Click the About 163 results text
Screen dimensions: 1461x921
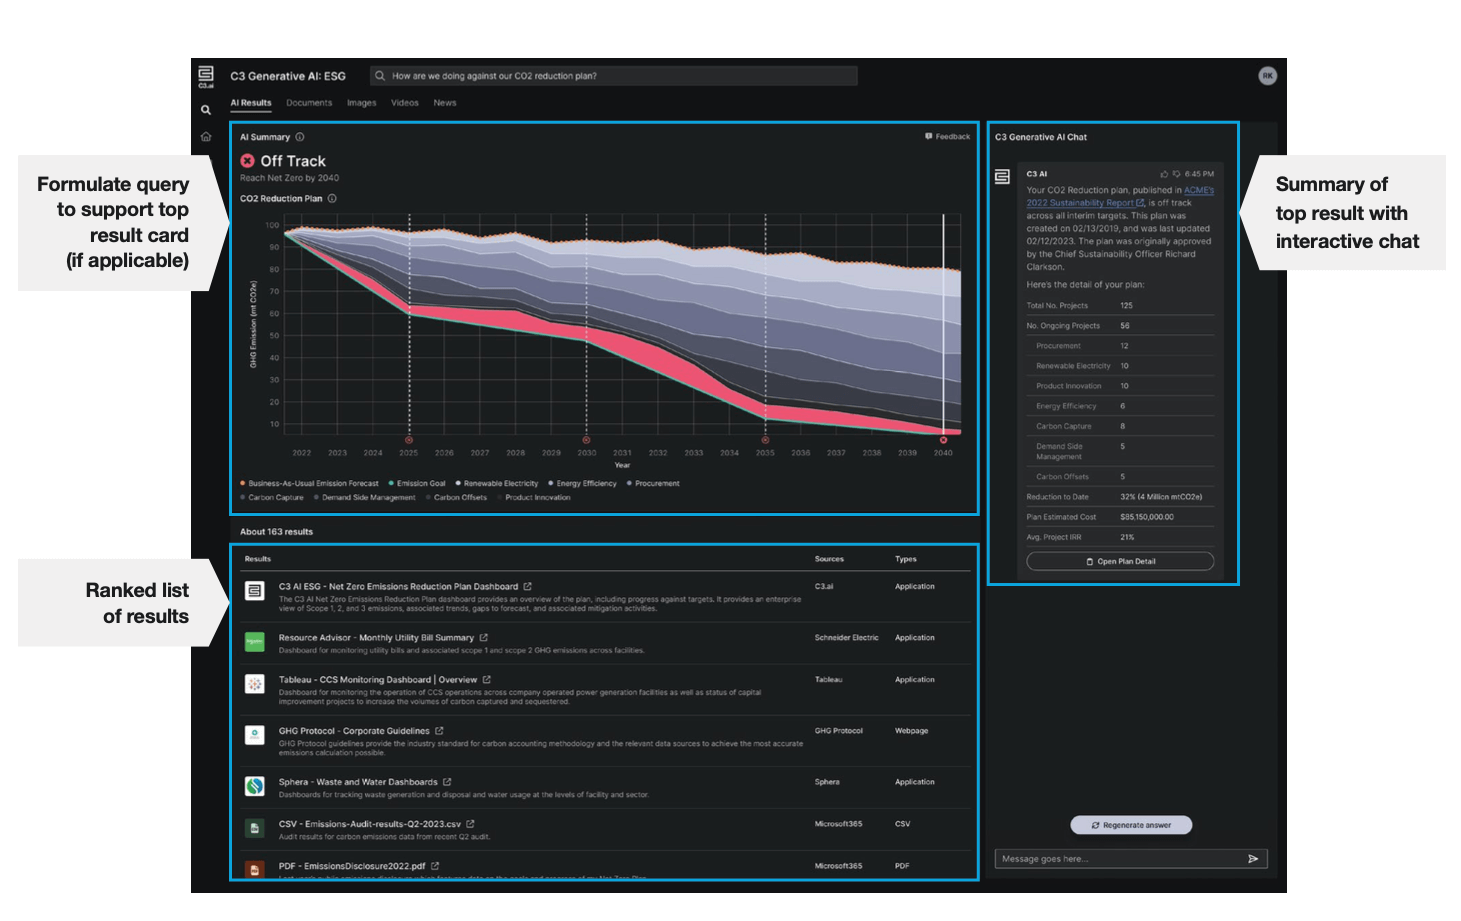coord(276,532)
